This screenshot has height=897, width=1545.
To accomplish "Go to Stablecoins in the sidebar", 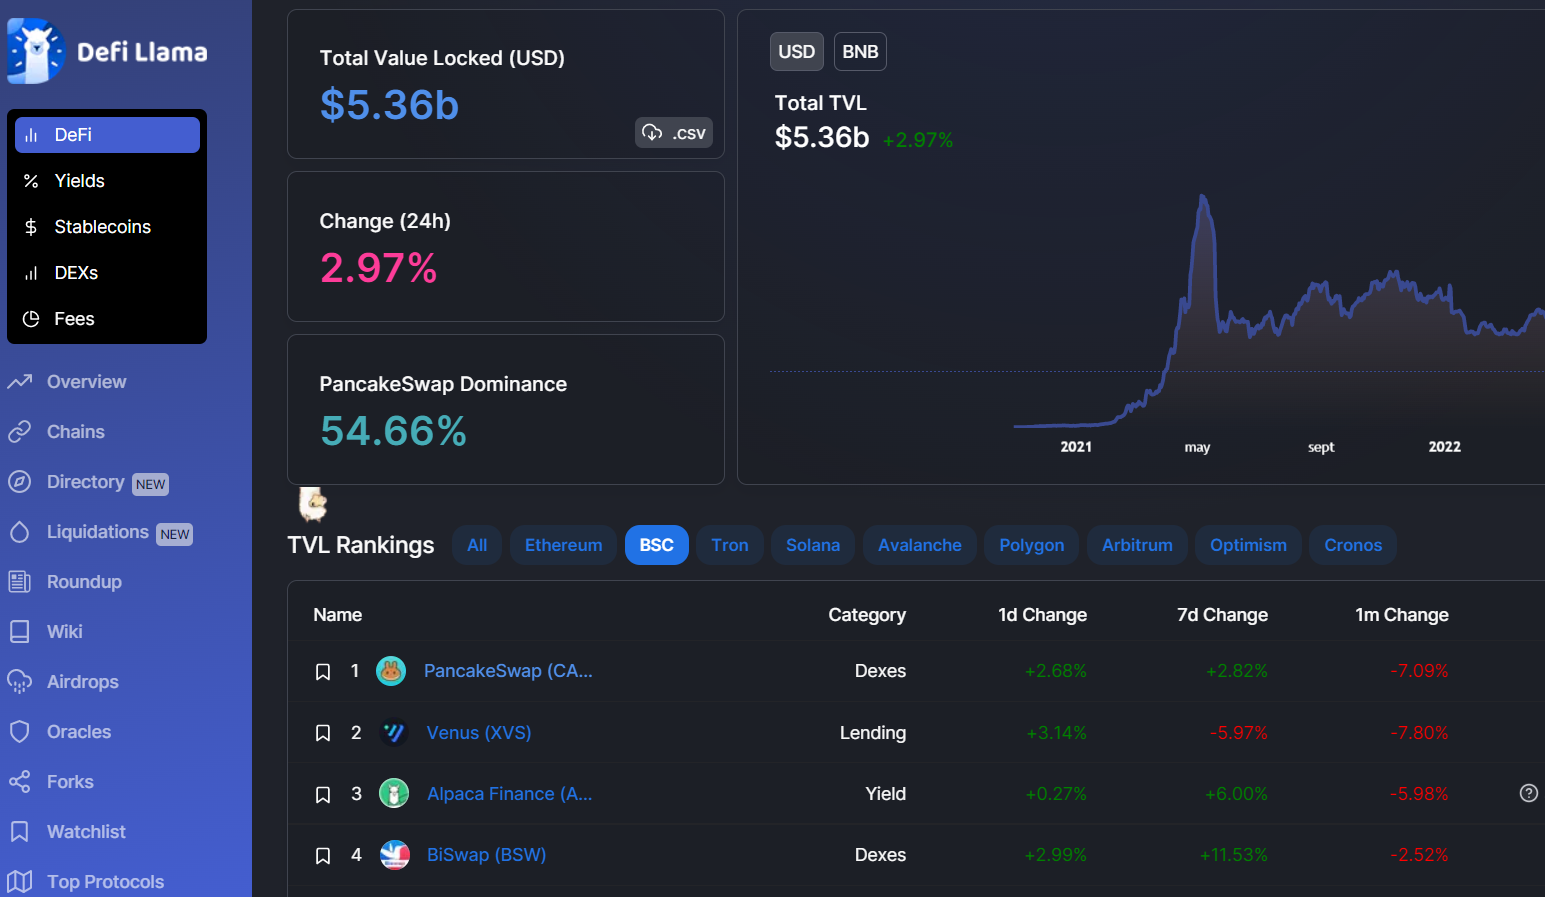I will 102,227.
